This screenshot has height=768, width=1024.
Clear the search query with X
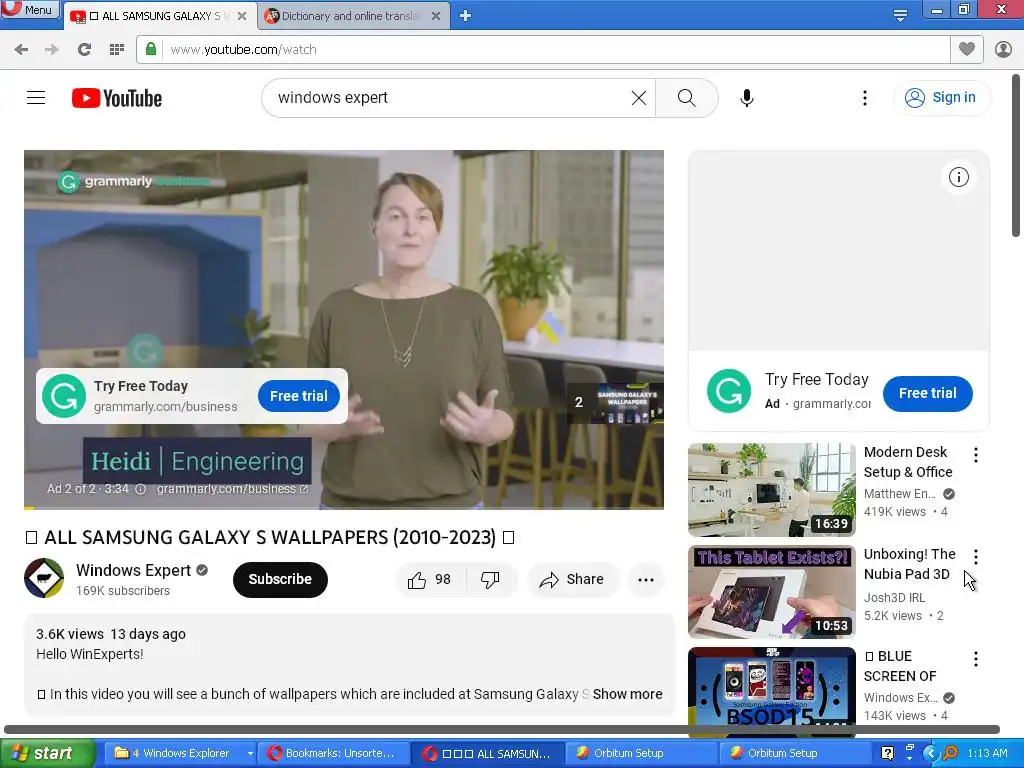(639, 98)
